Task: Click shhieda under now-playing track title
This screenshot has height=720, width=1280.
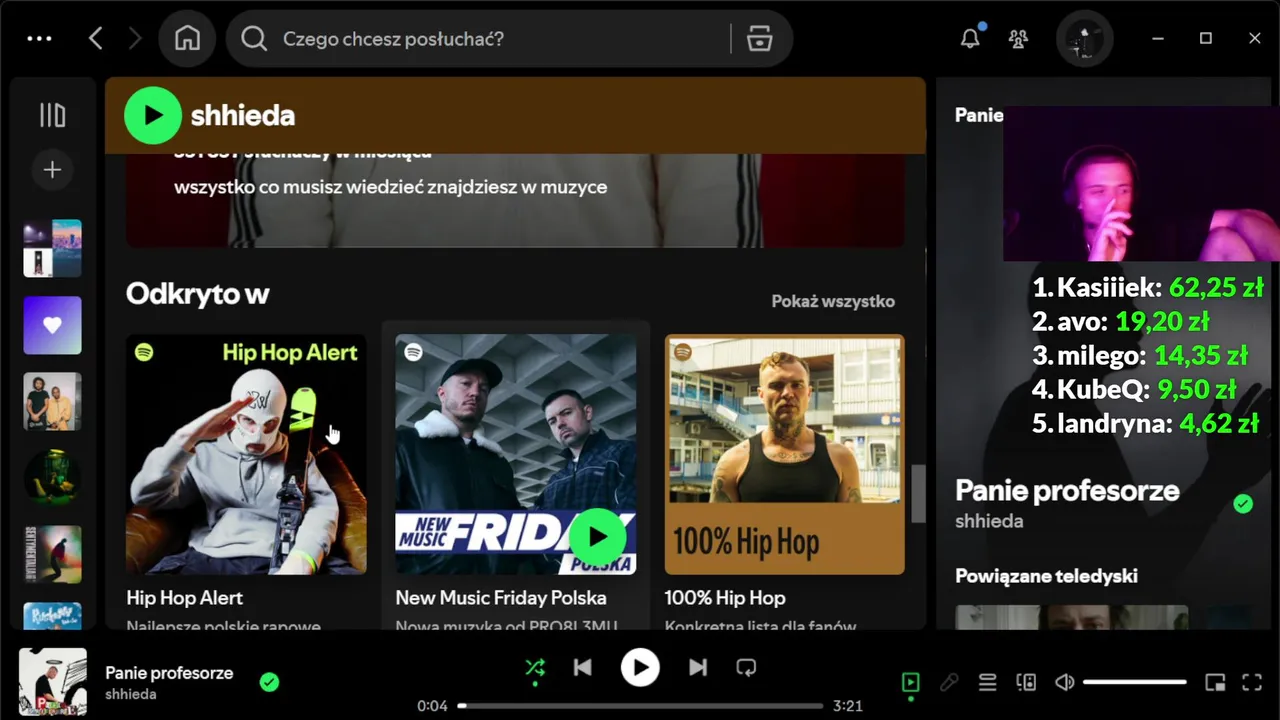Action: [131, 694]
